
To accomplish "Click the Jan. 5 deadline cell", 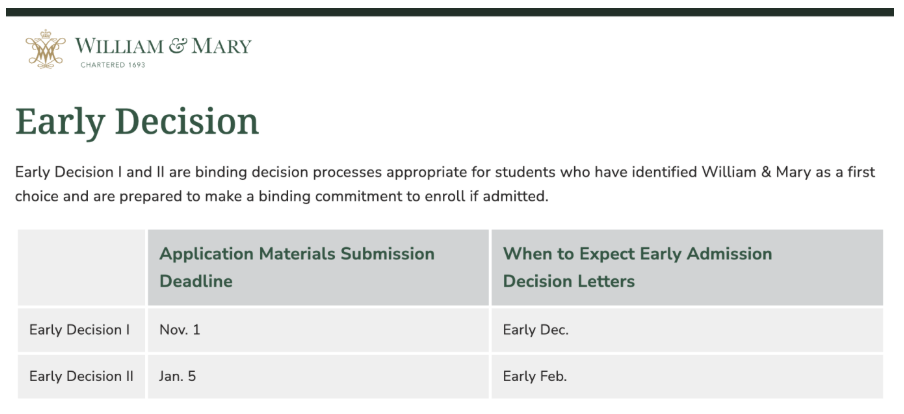I will point(318,377).
